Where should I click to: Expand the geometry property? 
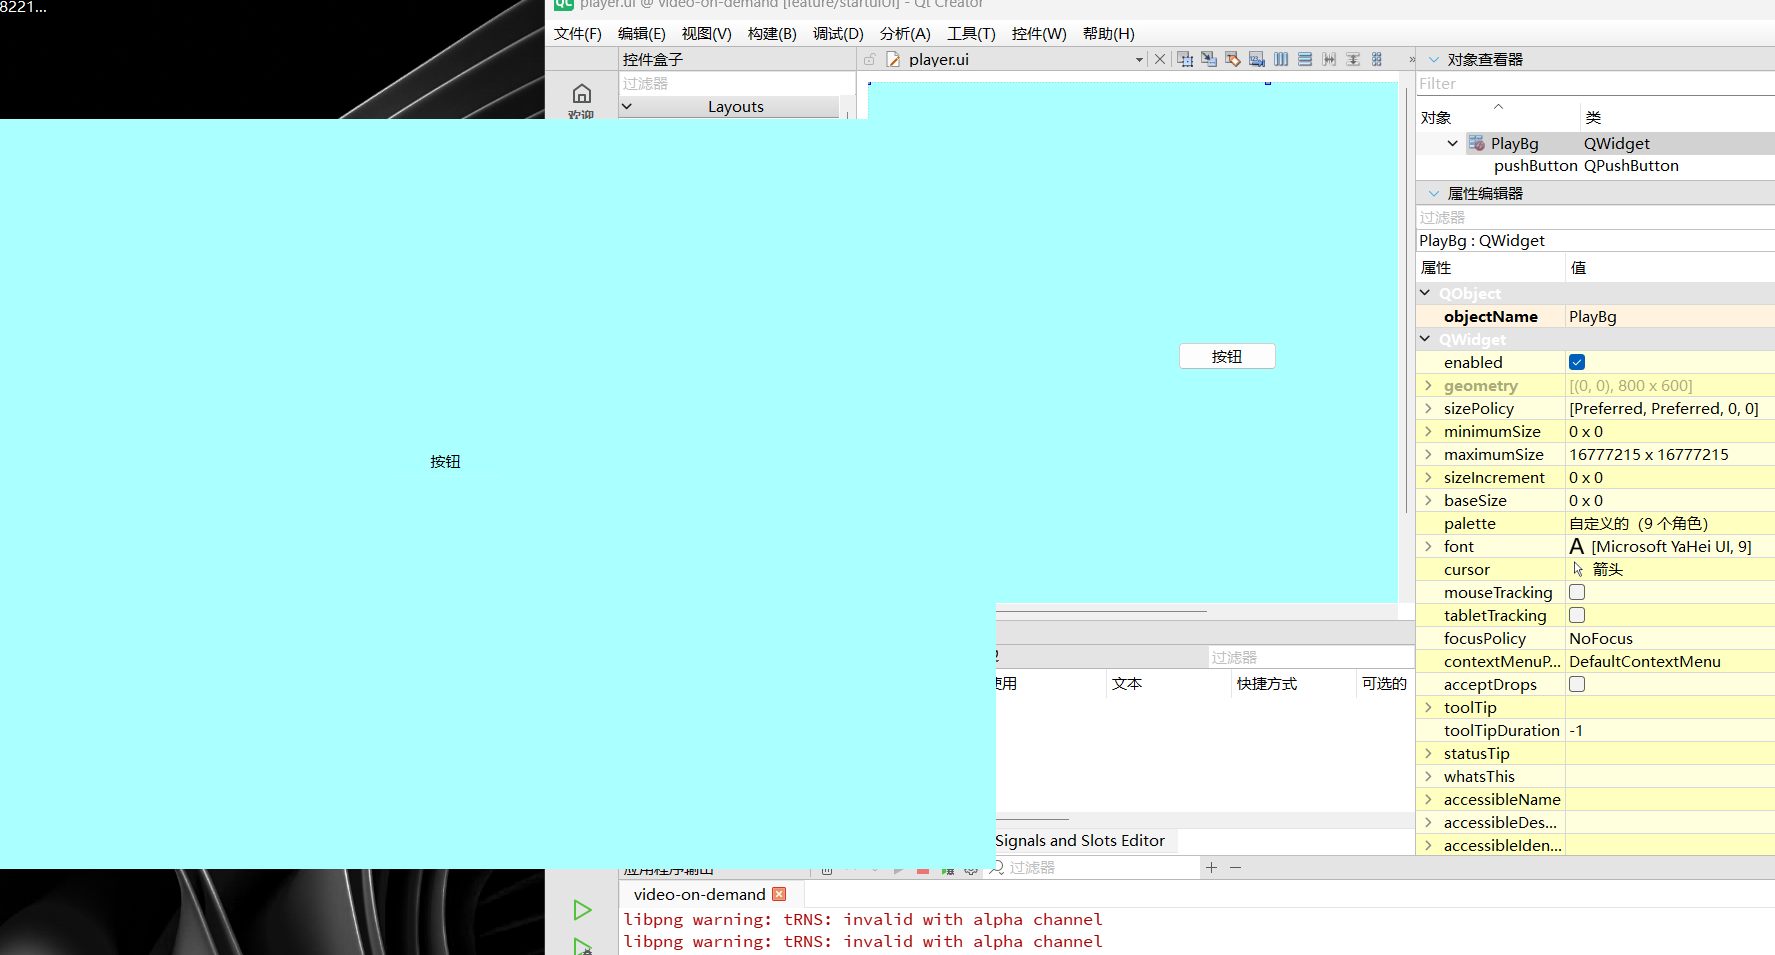pos(1428,385)
